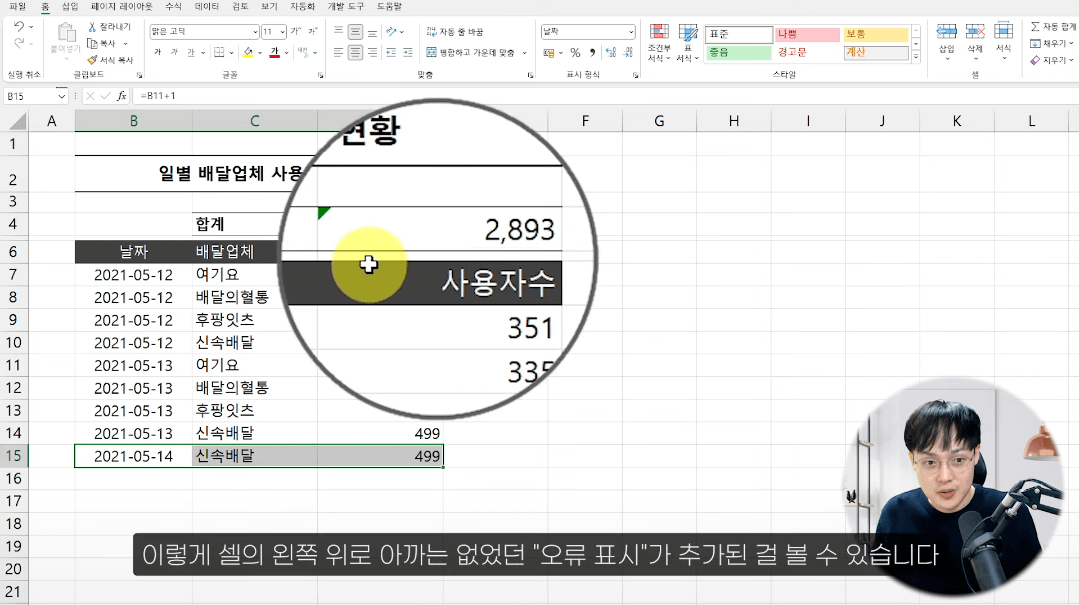1079x605 pixels.
Task: Click the text orientation icon
Action: pyautogui.click(x=392, y=31)
